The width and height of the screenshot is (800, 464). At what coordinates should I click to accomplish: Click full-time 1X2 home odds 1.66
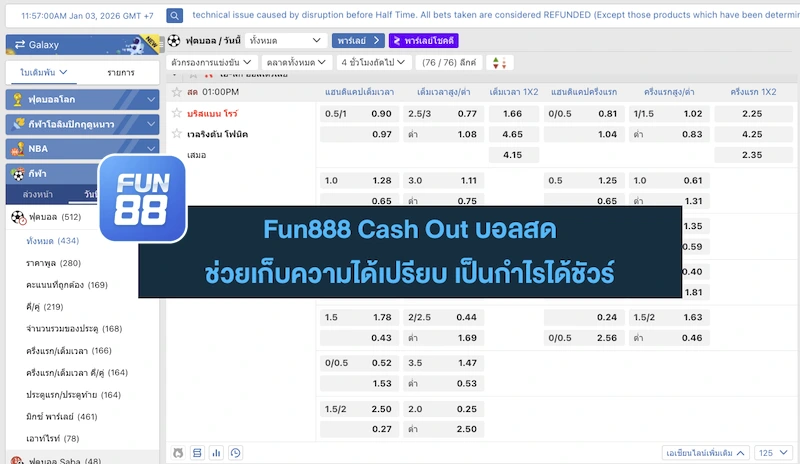[513, 113]
